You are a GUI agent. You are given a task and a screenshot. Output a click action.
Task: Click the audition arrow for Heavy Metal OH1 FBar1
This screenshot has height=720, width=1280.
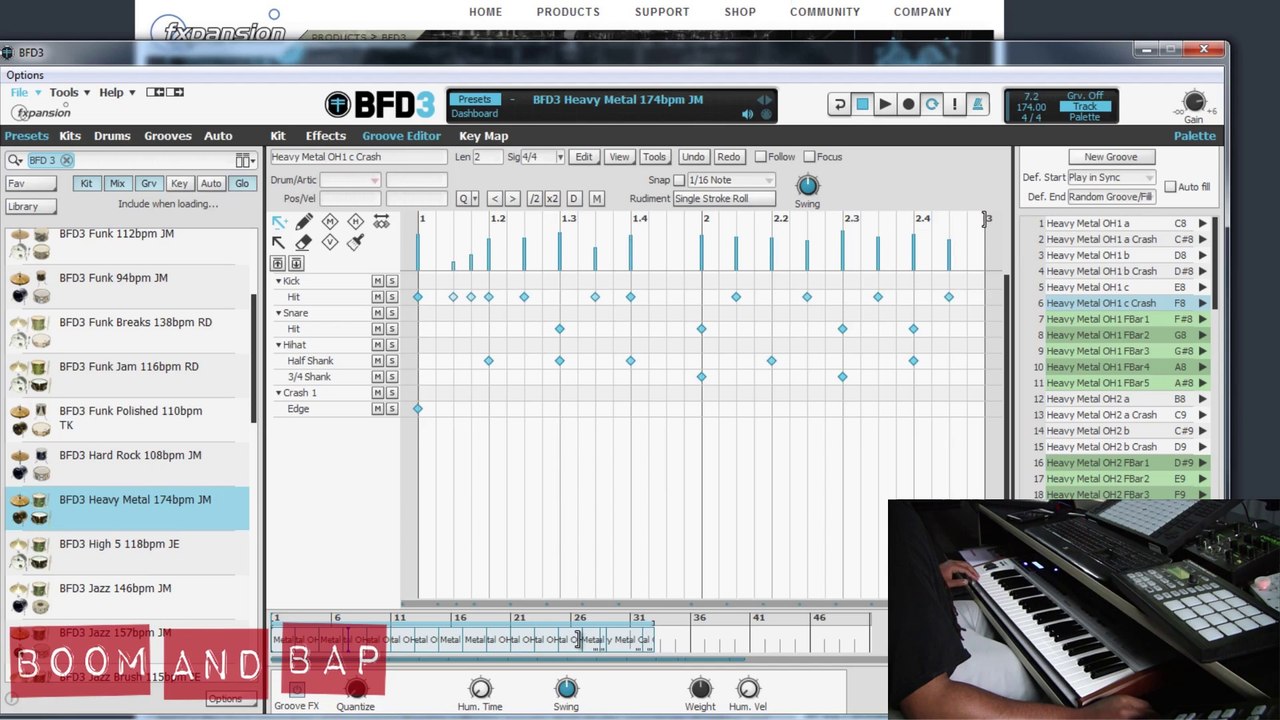tap(1202, 319)
